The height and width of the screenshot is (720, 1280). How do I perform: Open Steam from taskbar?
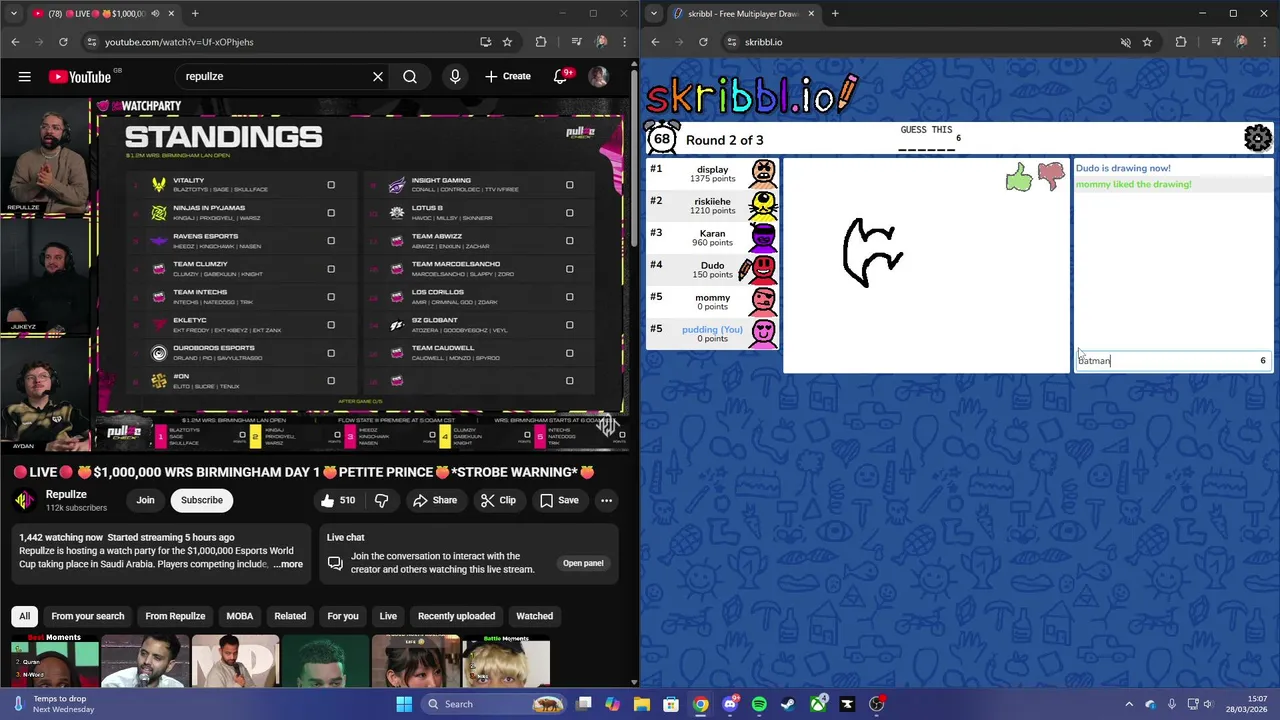click(x=789, y=704)
